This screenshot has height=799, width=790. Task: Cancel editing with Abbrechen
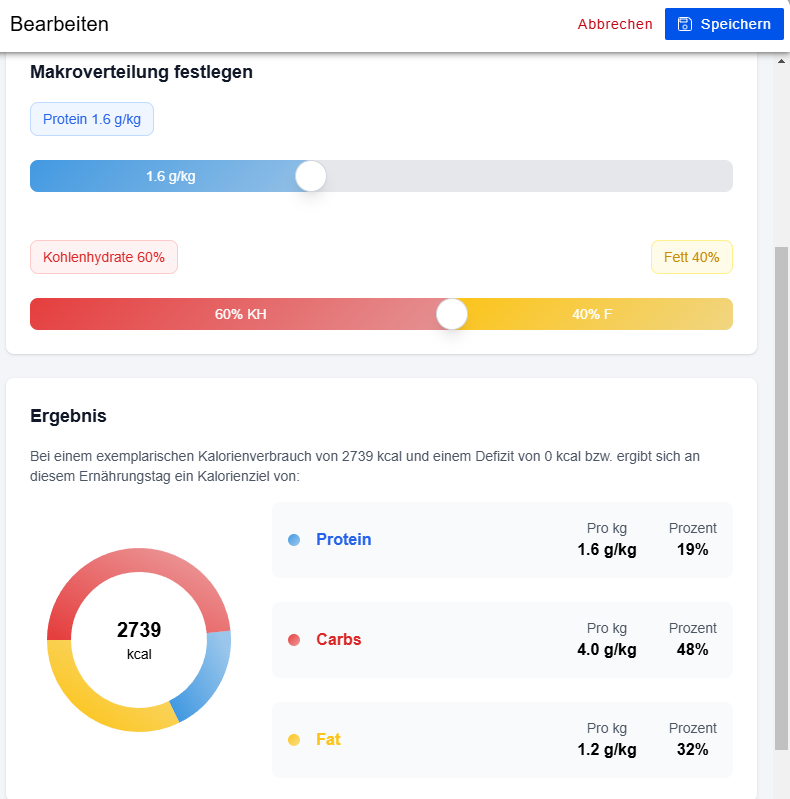[x=615, y=24]
